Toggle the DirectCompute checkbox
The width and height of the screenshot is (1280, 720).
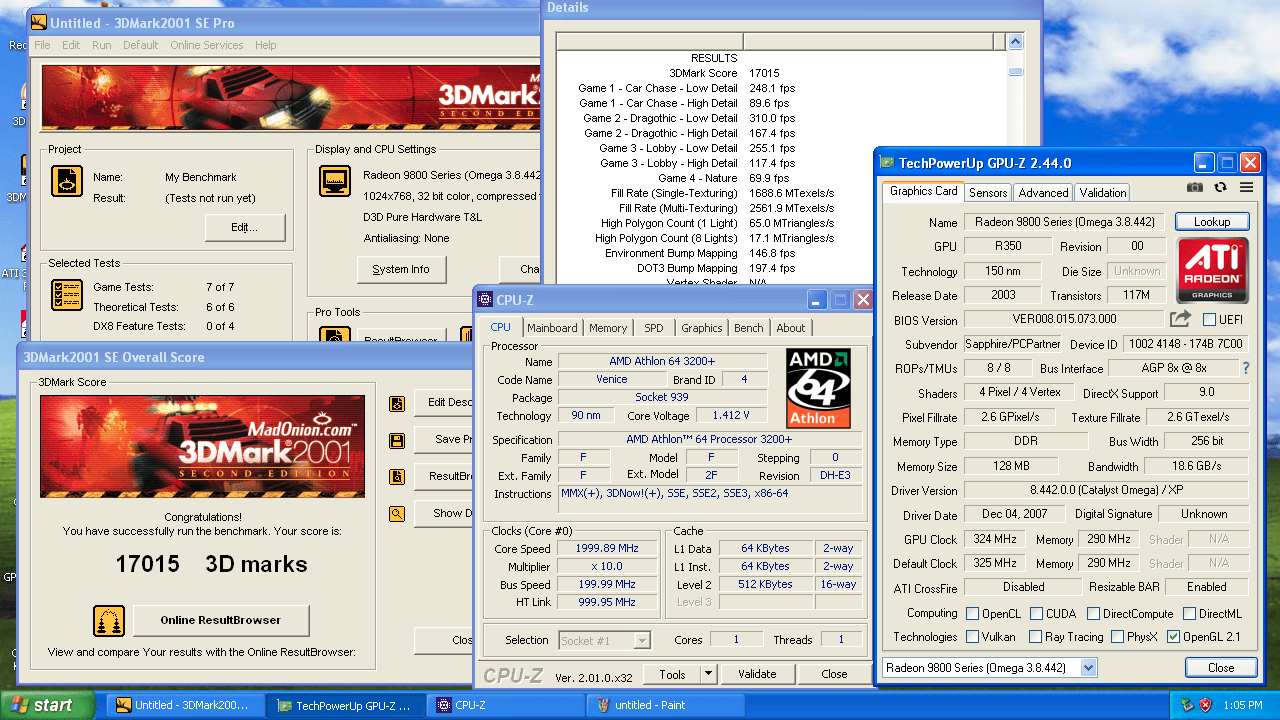coord(1094,613)
